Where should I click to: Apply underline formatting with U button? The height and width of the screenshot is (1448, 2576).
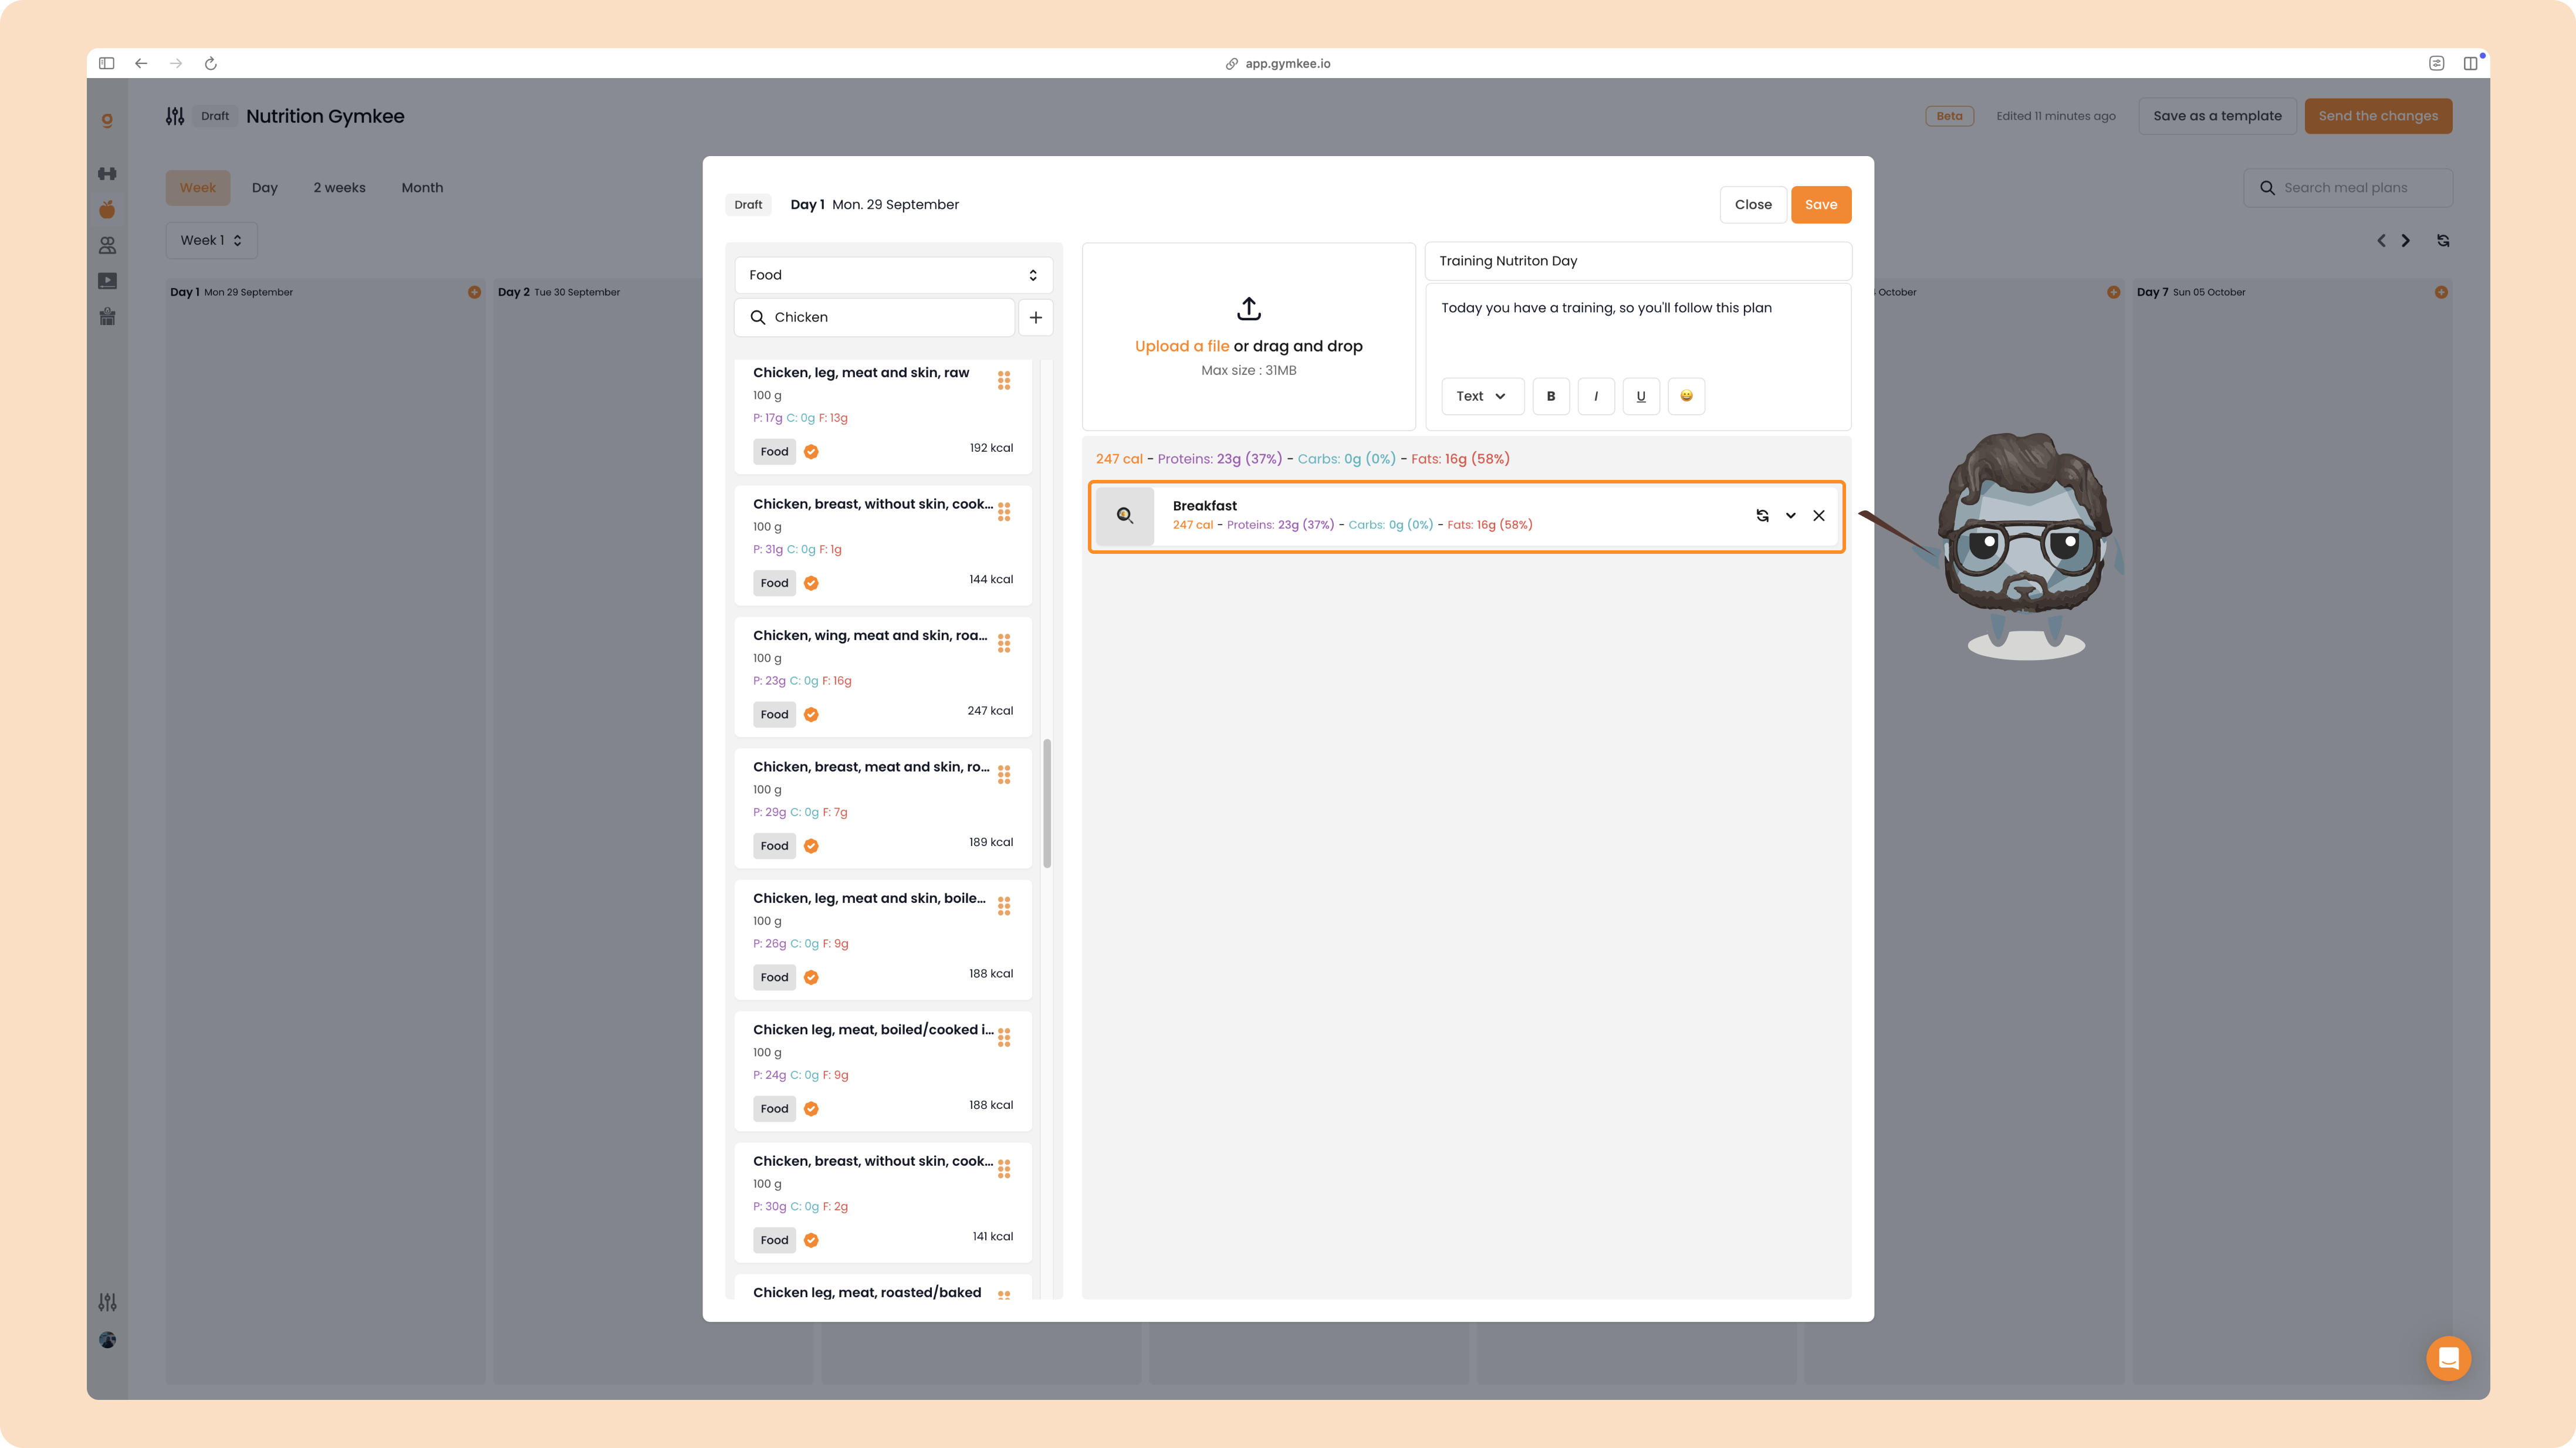pos(1641,396)
